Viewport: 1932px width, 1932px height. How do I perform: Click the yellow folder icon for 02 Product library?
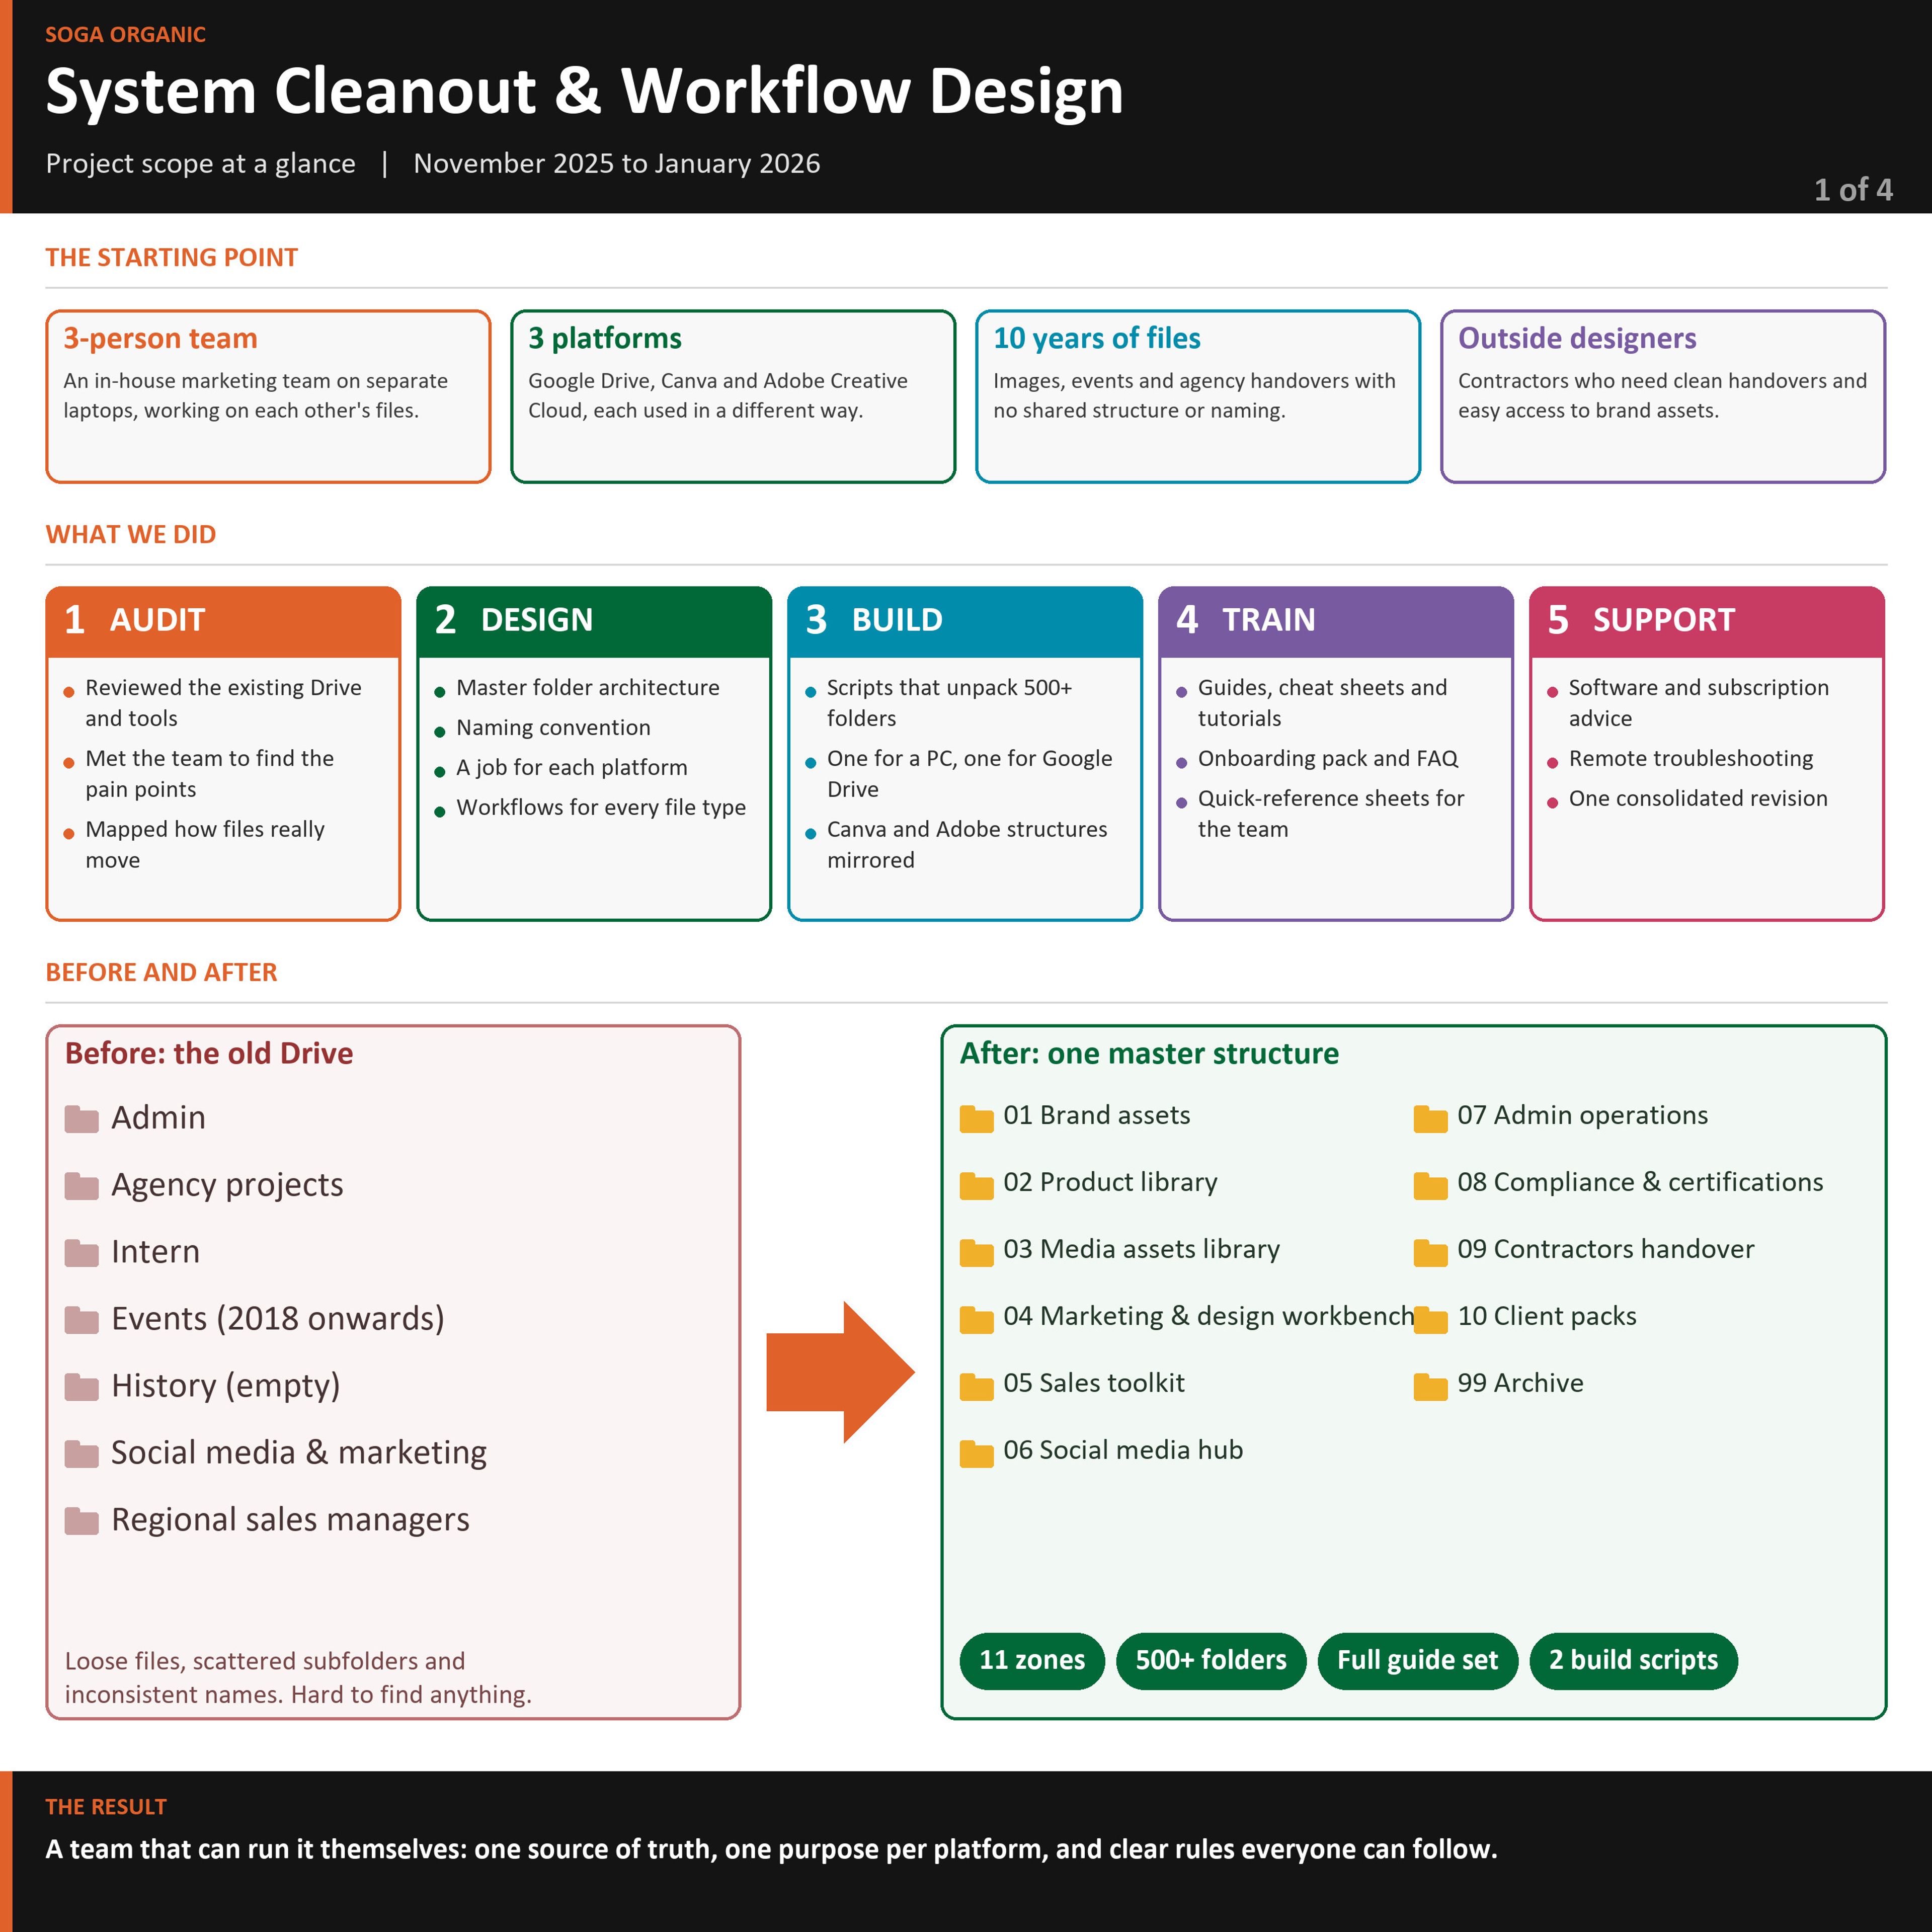976,1185
